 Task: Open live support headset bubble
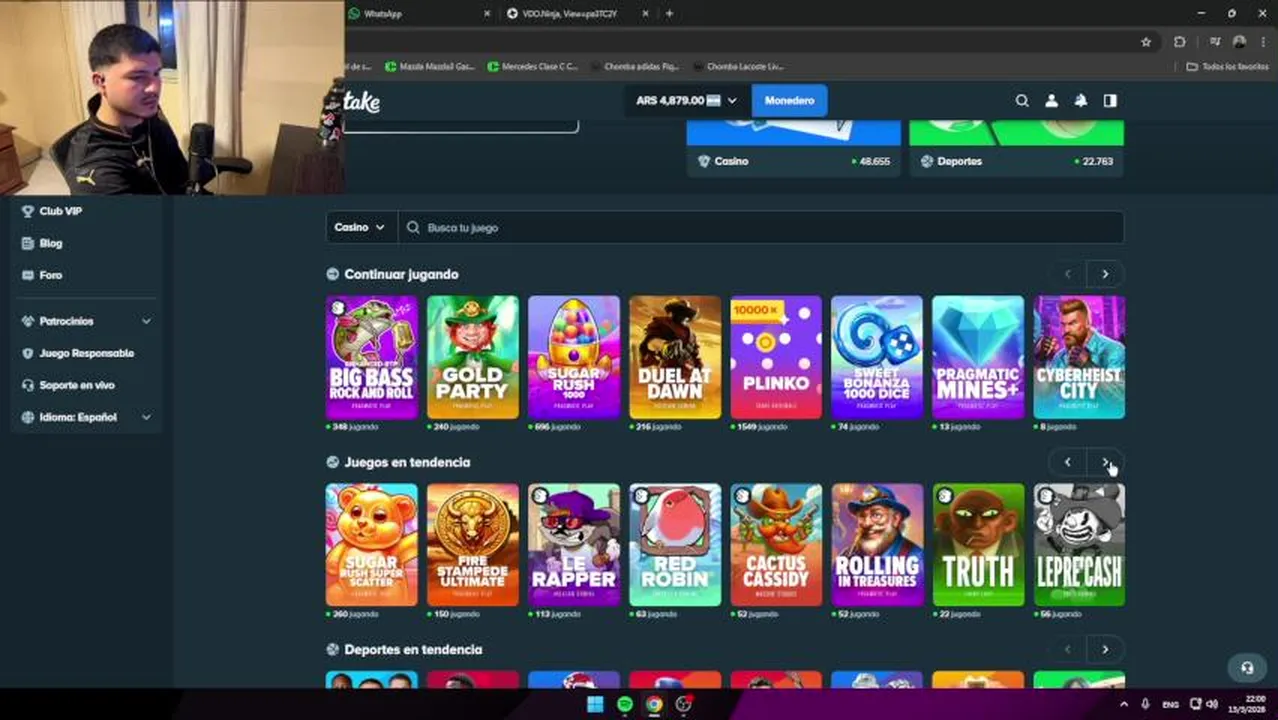[1247, 668]
